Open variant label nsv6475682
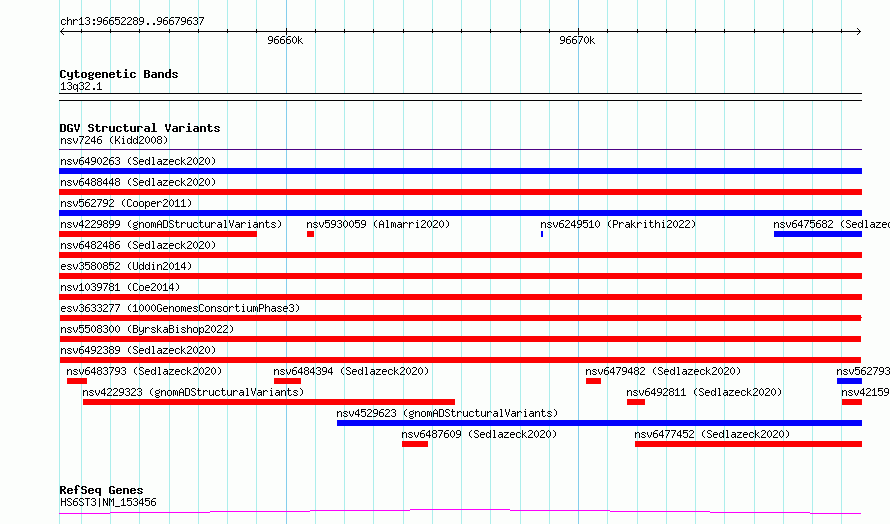 click(831, 224)
